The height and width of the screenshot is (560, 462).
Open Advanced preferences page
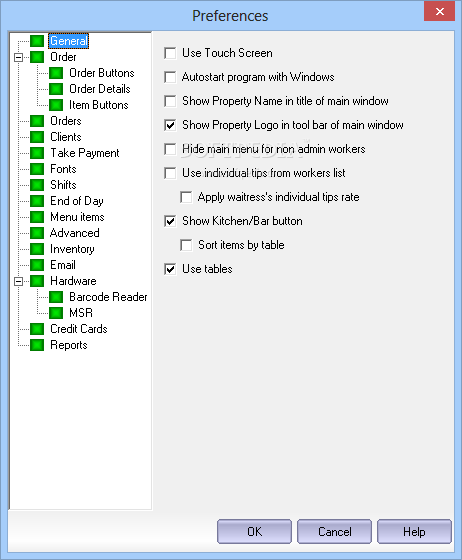coord(75,233)
